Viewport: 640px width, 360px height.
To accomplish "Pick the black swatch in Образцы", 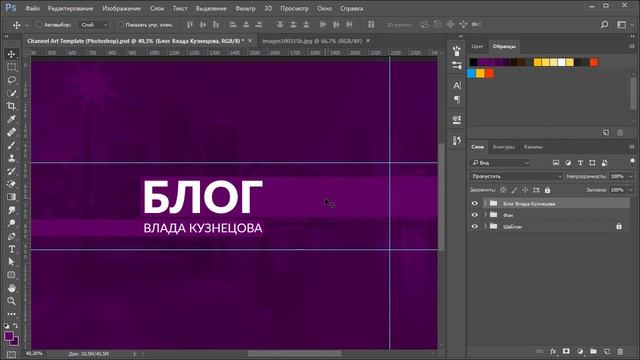I will [x=473, y=62].
